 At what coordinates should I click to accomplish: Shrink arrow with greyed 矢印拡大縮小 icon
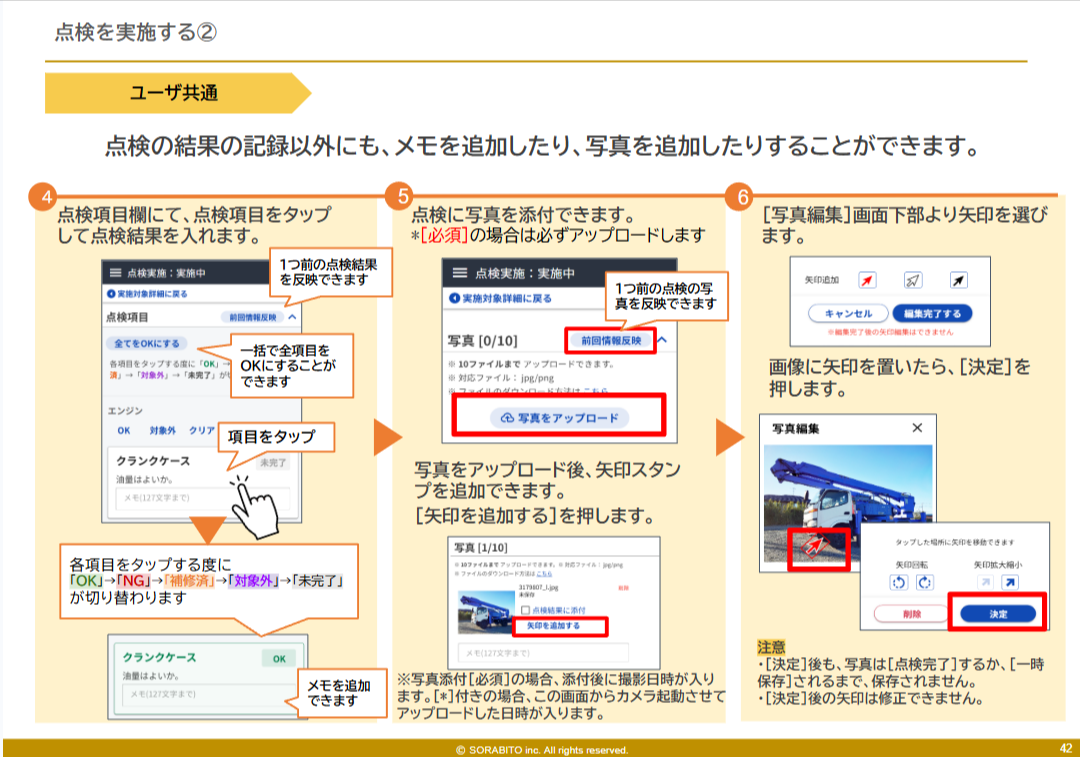(x=984, y=582)
